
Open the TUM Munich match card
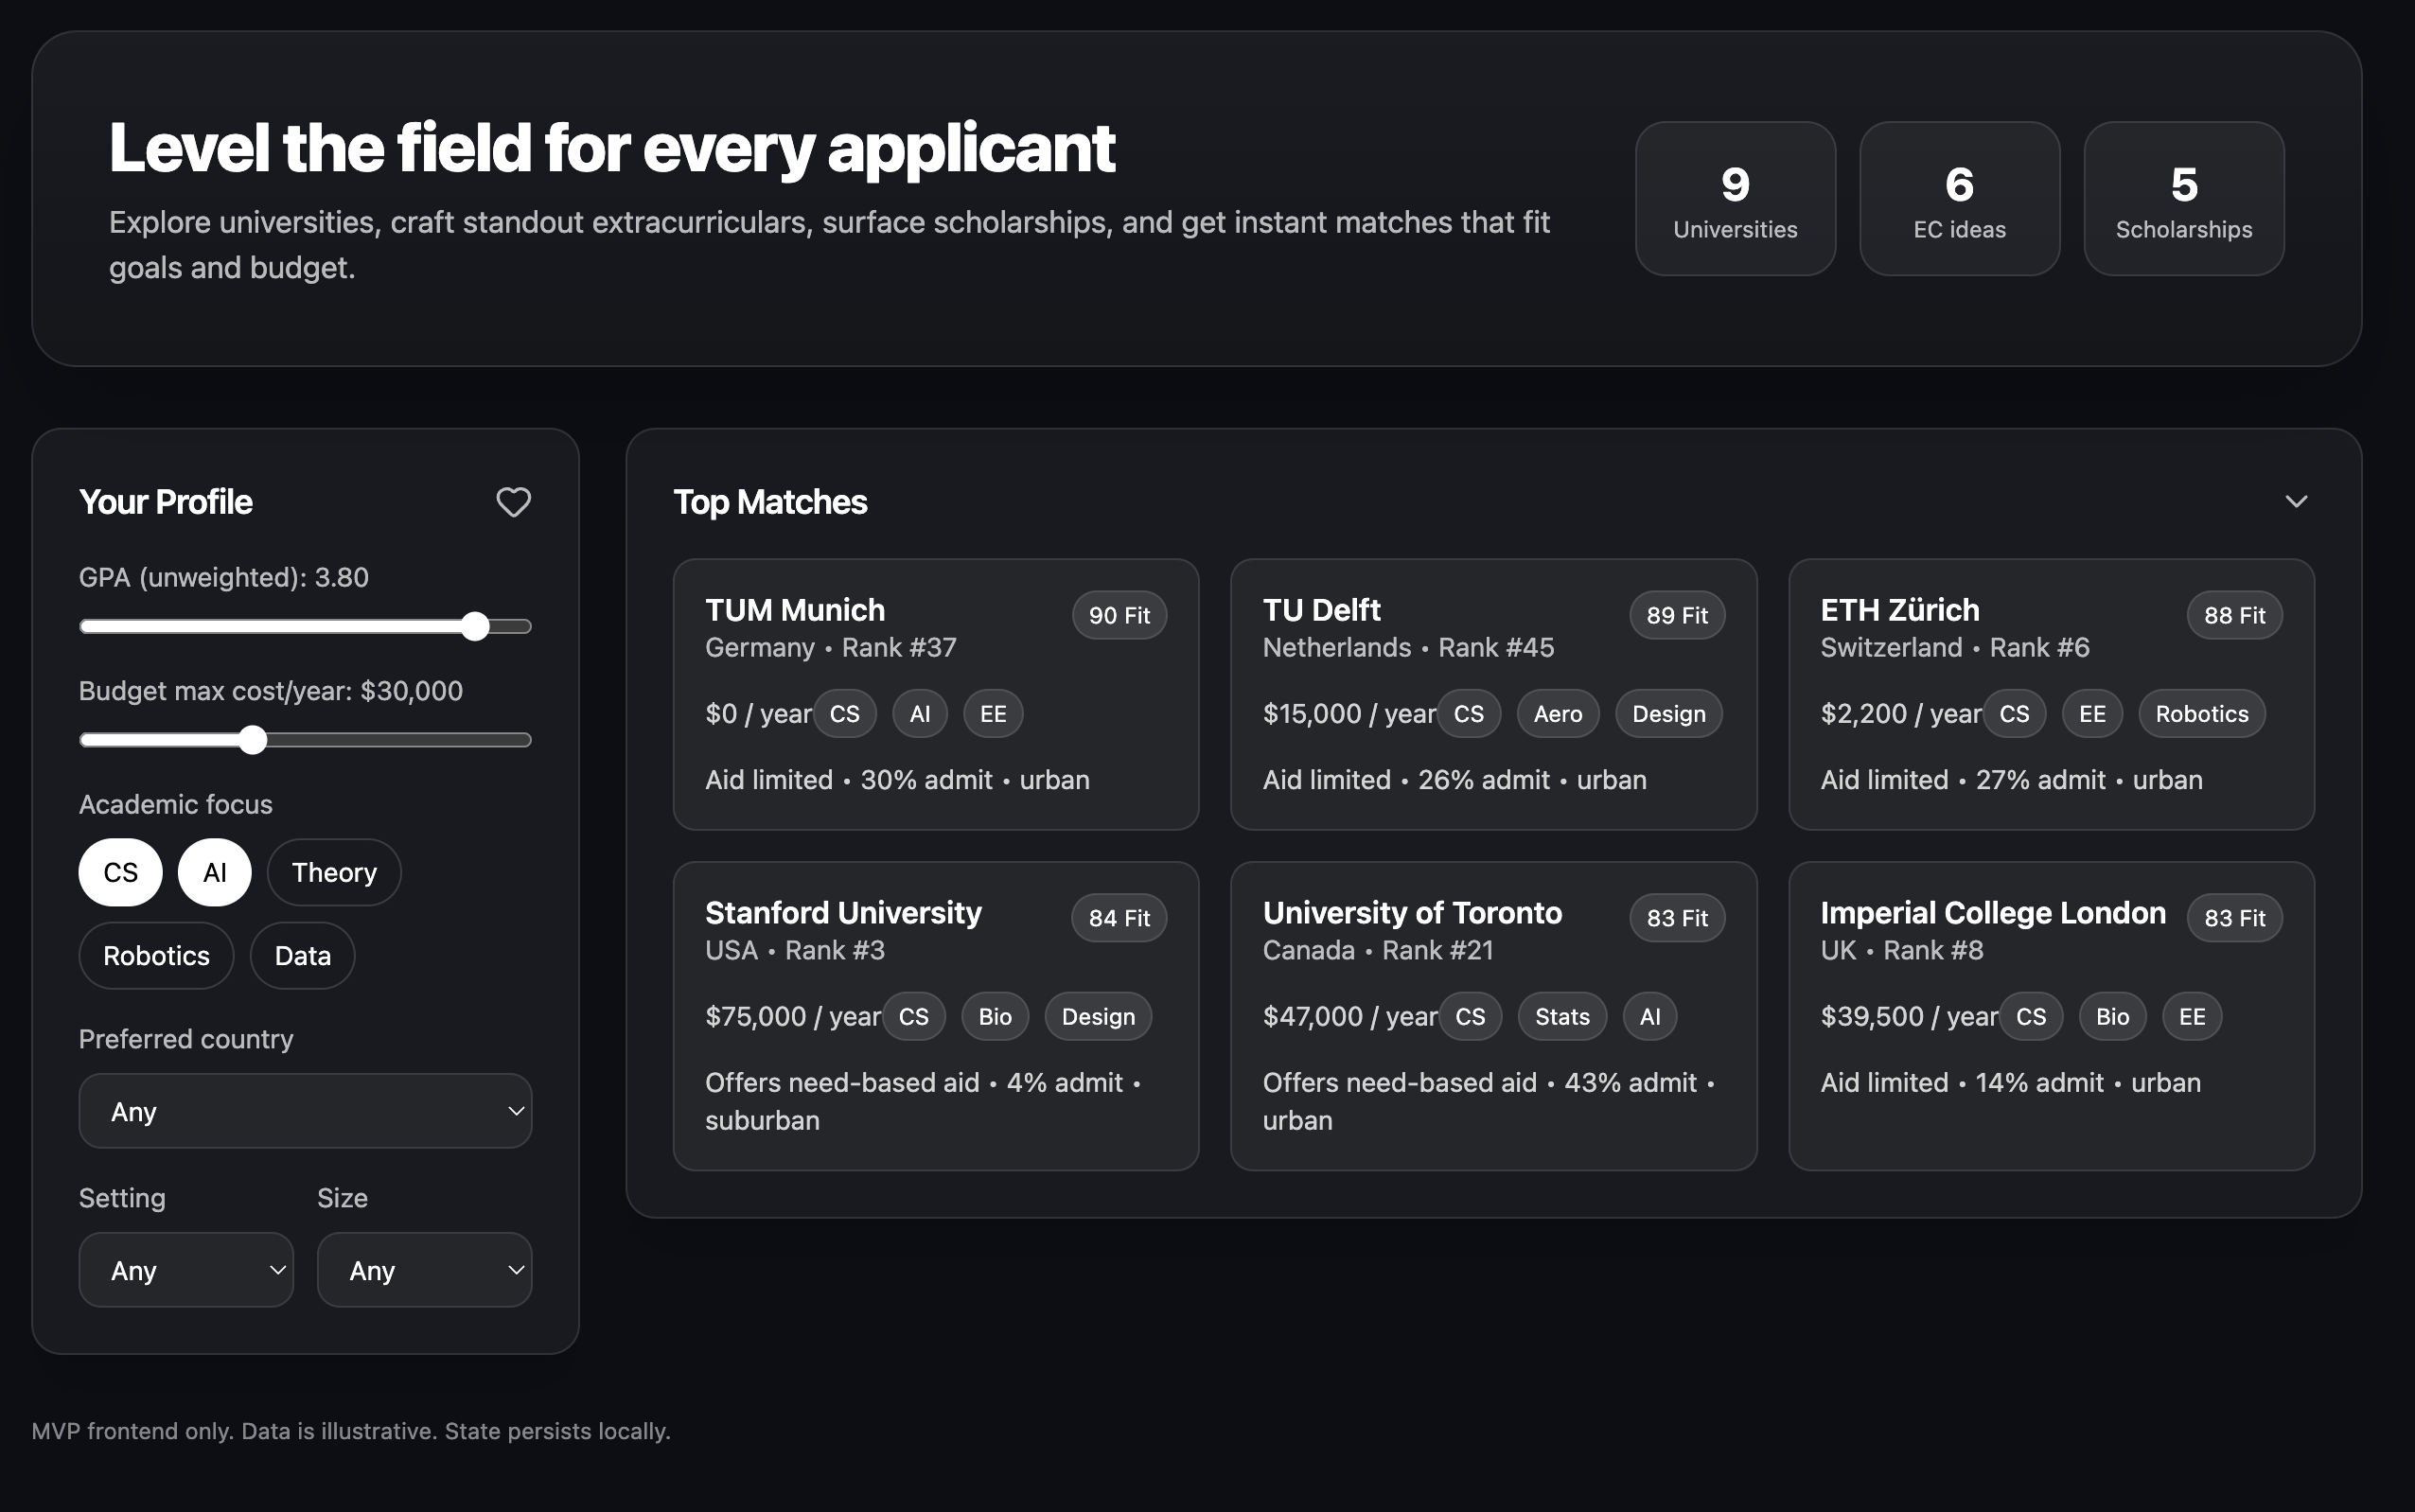point(935,694)
